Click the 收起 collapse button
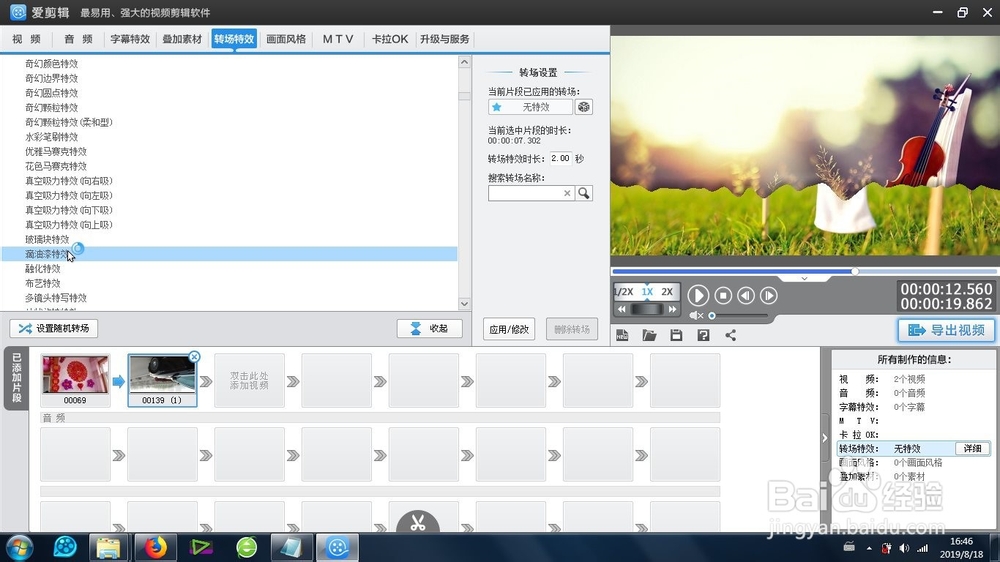Viewport: 1000px width, 562px height. click(x=429, y=329)
